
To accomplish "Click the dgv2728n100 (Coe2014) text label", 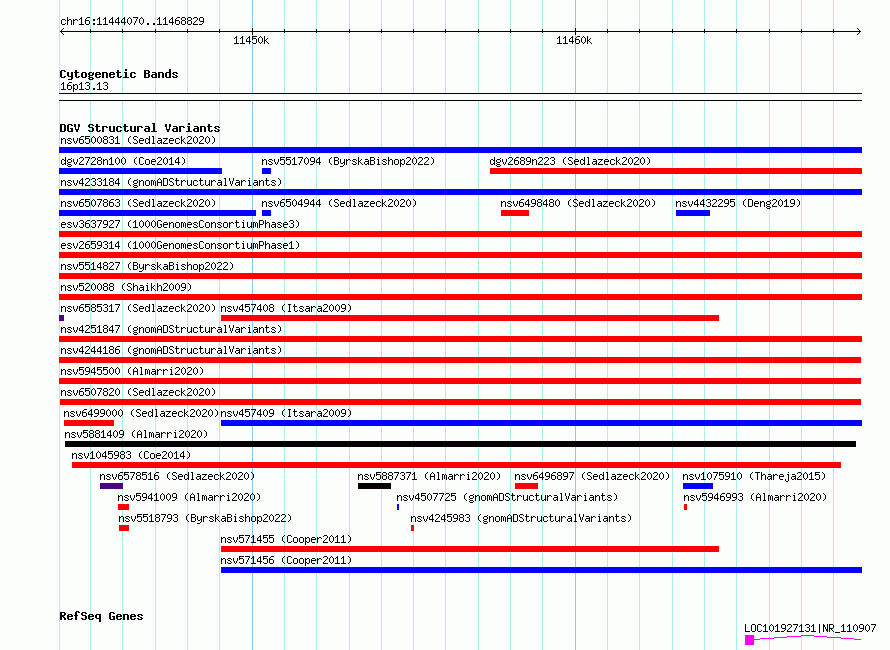I will [x=123, y=161].
